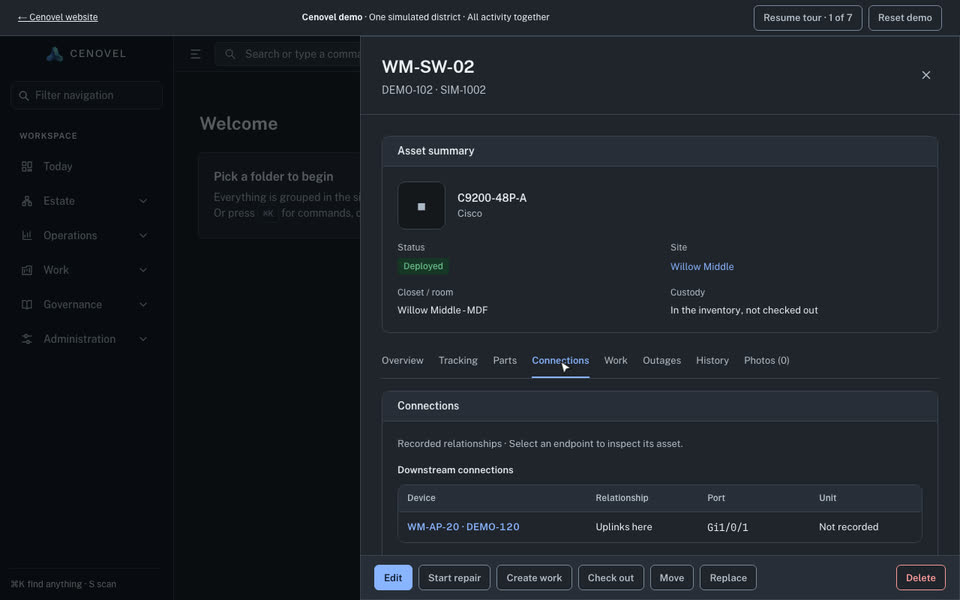Image resolution: width=960 pixels, height=600 pixels.
Task: Click the Check out button
Action: pos(610,577)
